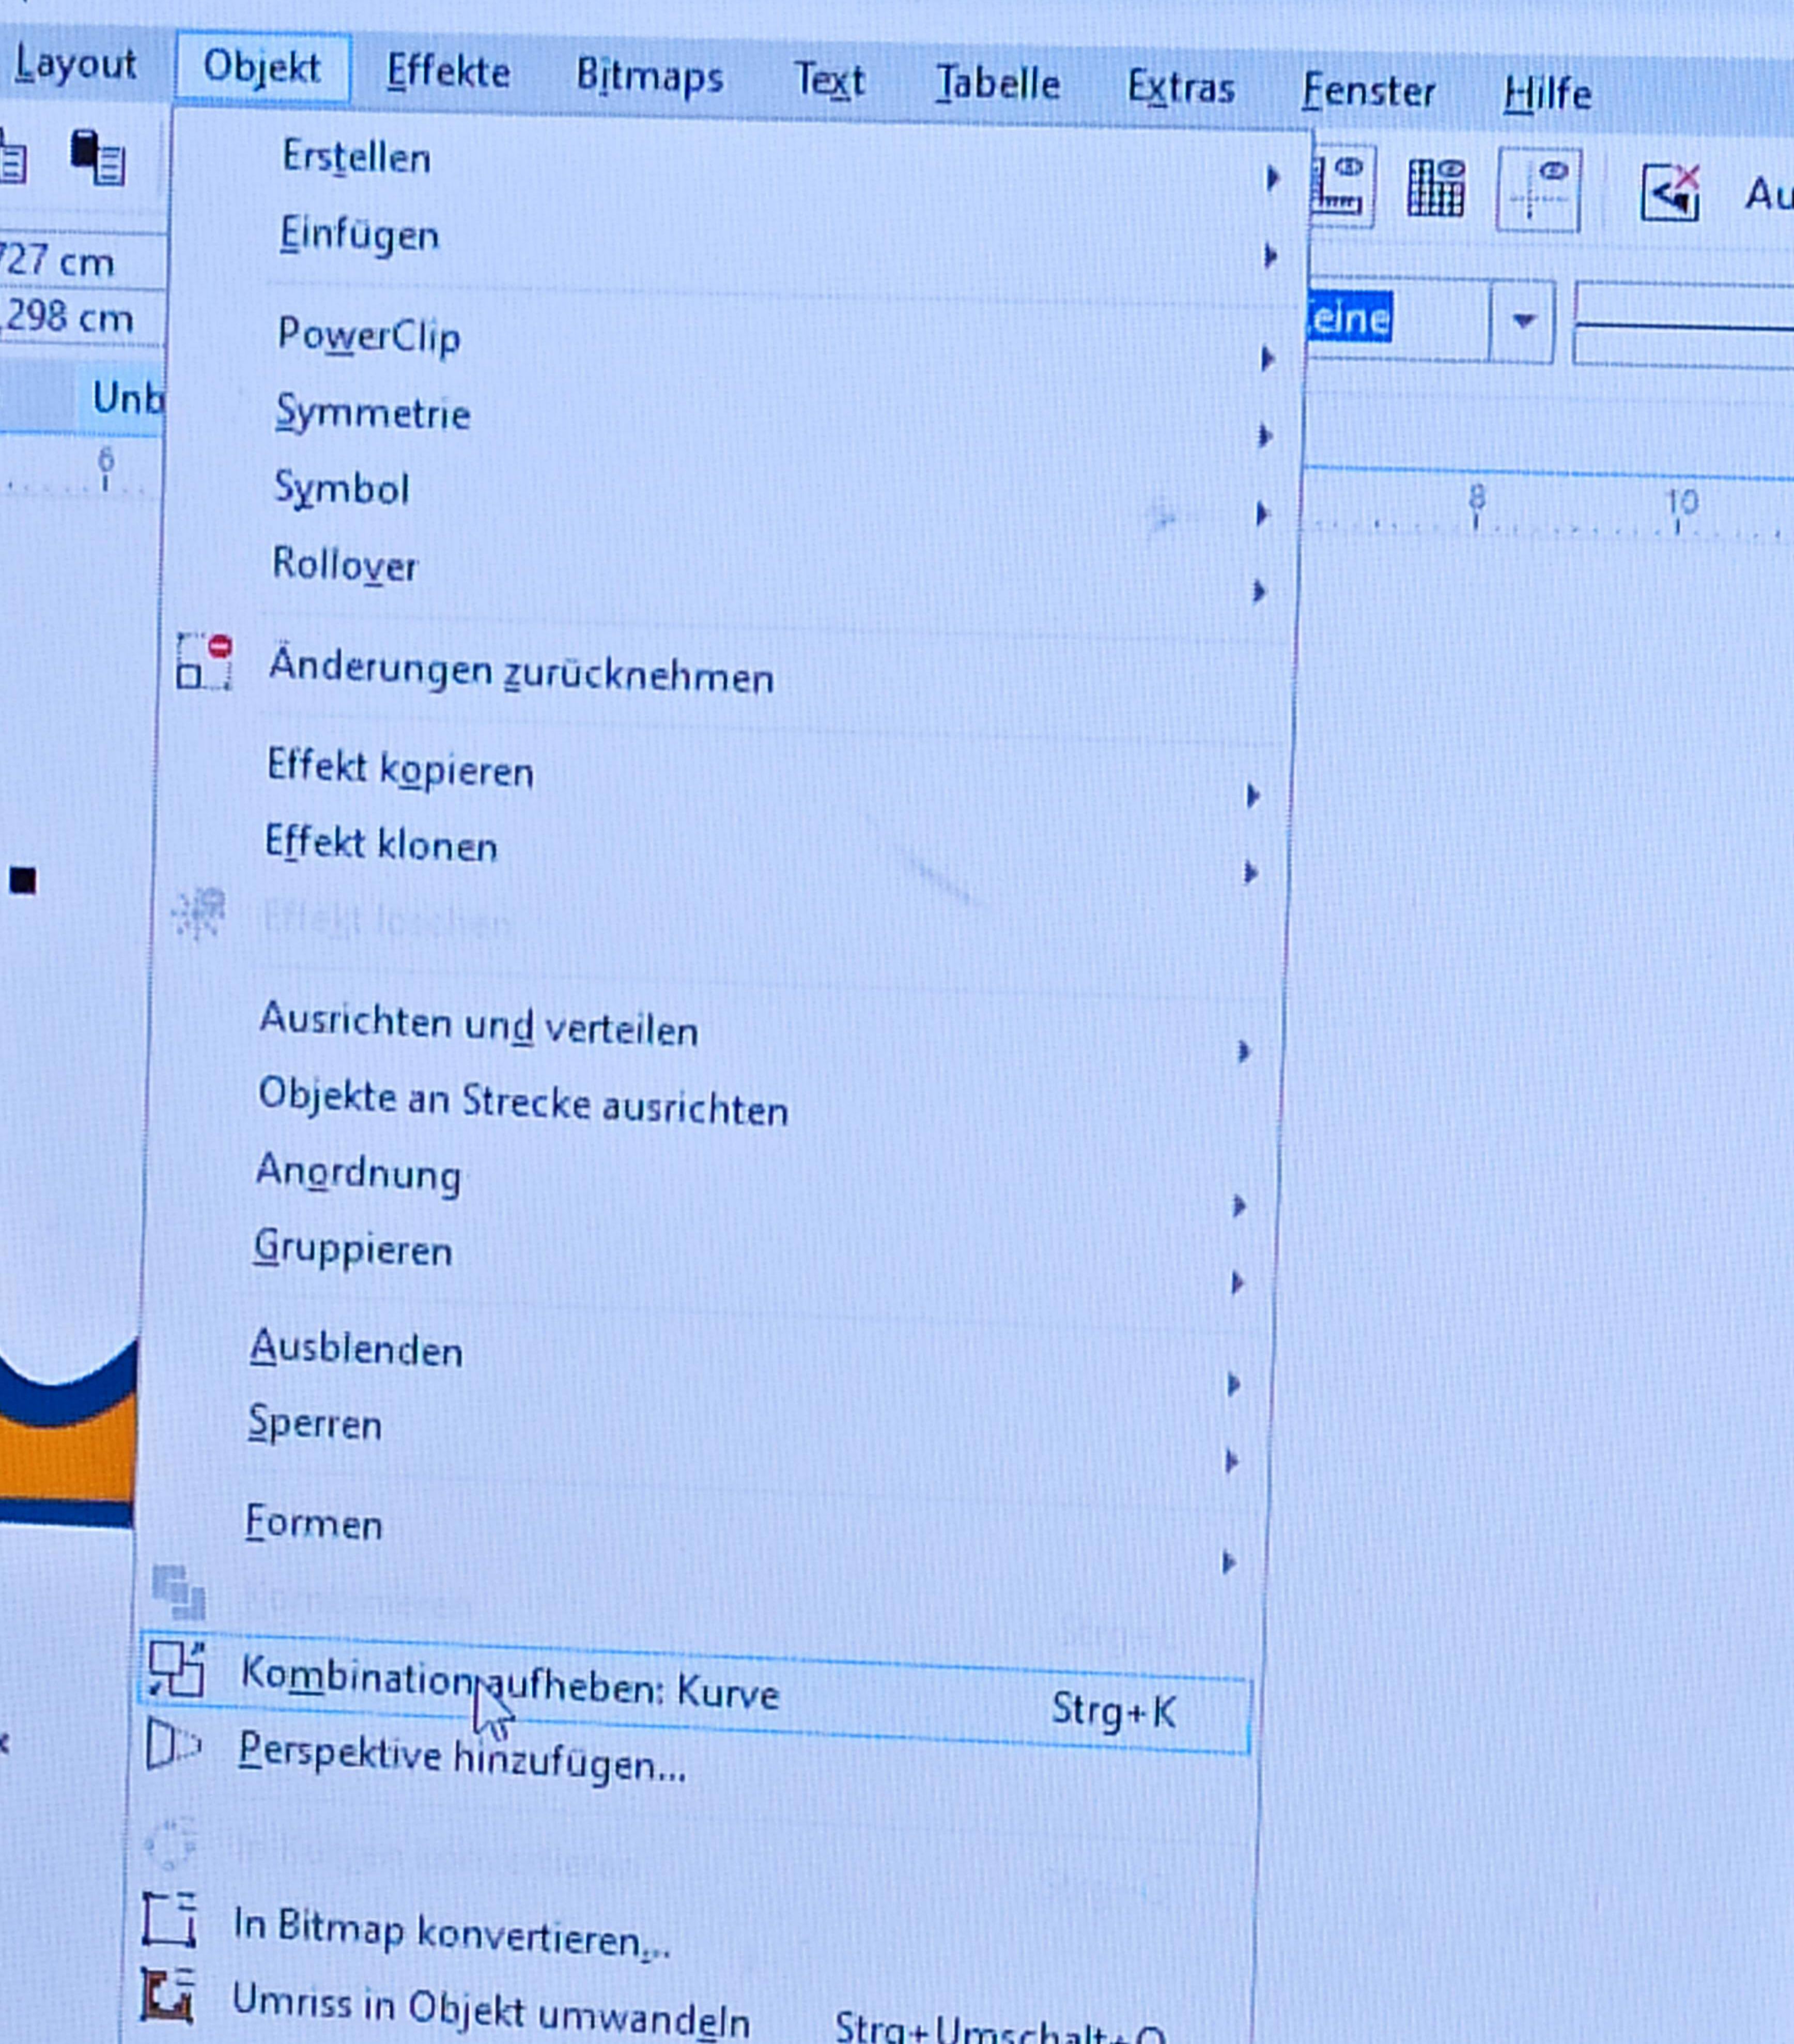The width and height of the screenshot is (1794, 2044).
Task: Open the Bitmaps menu
Action: click(x=649, y=77)
